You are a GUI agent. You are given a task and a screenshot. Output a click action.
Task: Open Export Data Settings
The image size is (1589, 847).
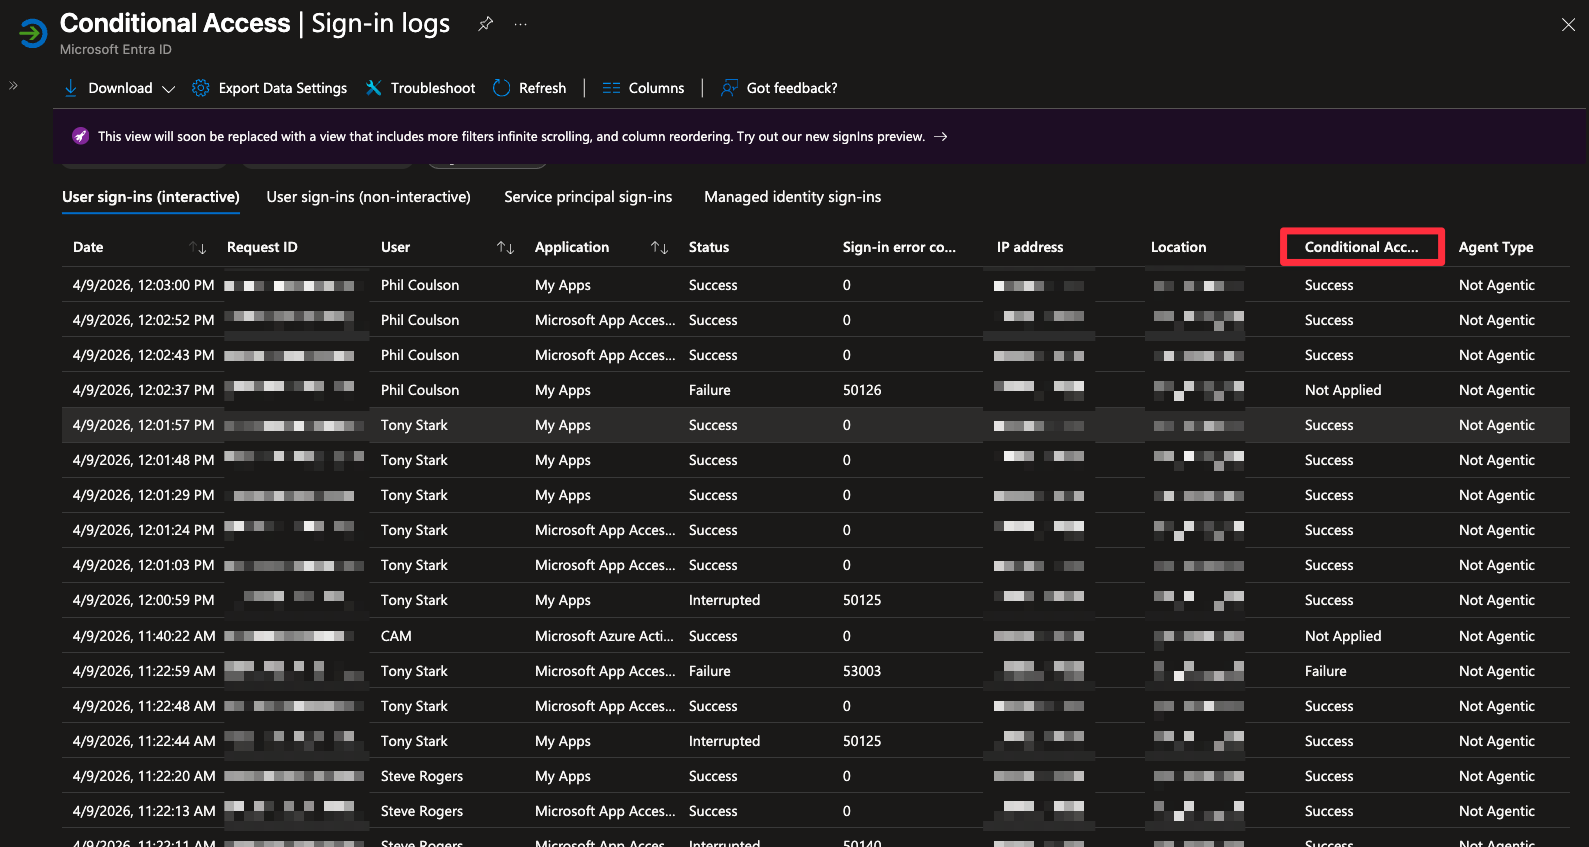tap(282, 88)
